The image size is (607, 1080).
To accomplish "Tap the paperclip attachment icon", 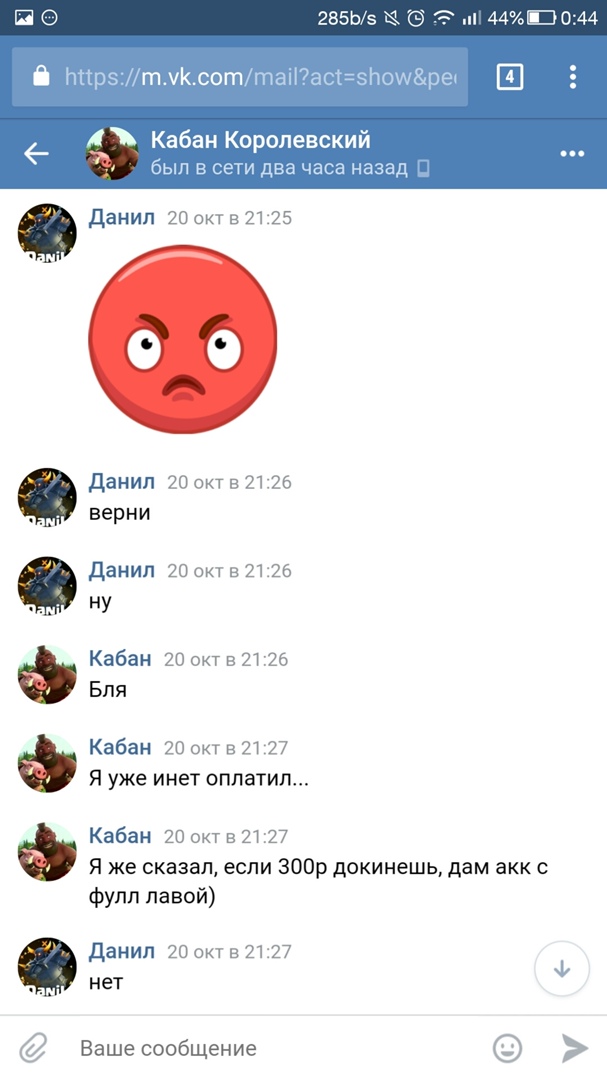I will coord(32,1048).
